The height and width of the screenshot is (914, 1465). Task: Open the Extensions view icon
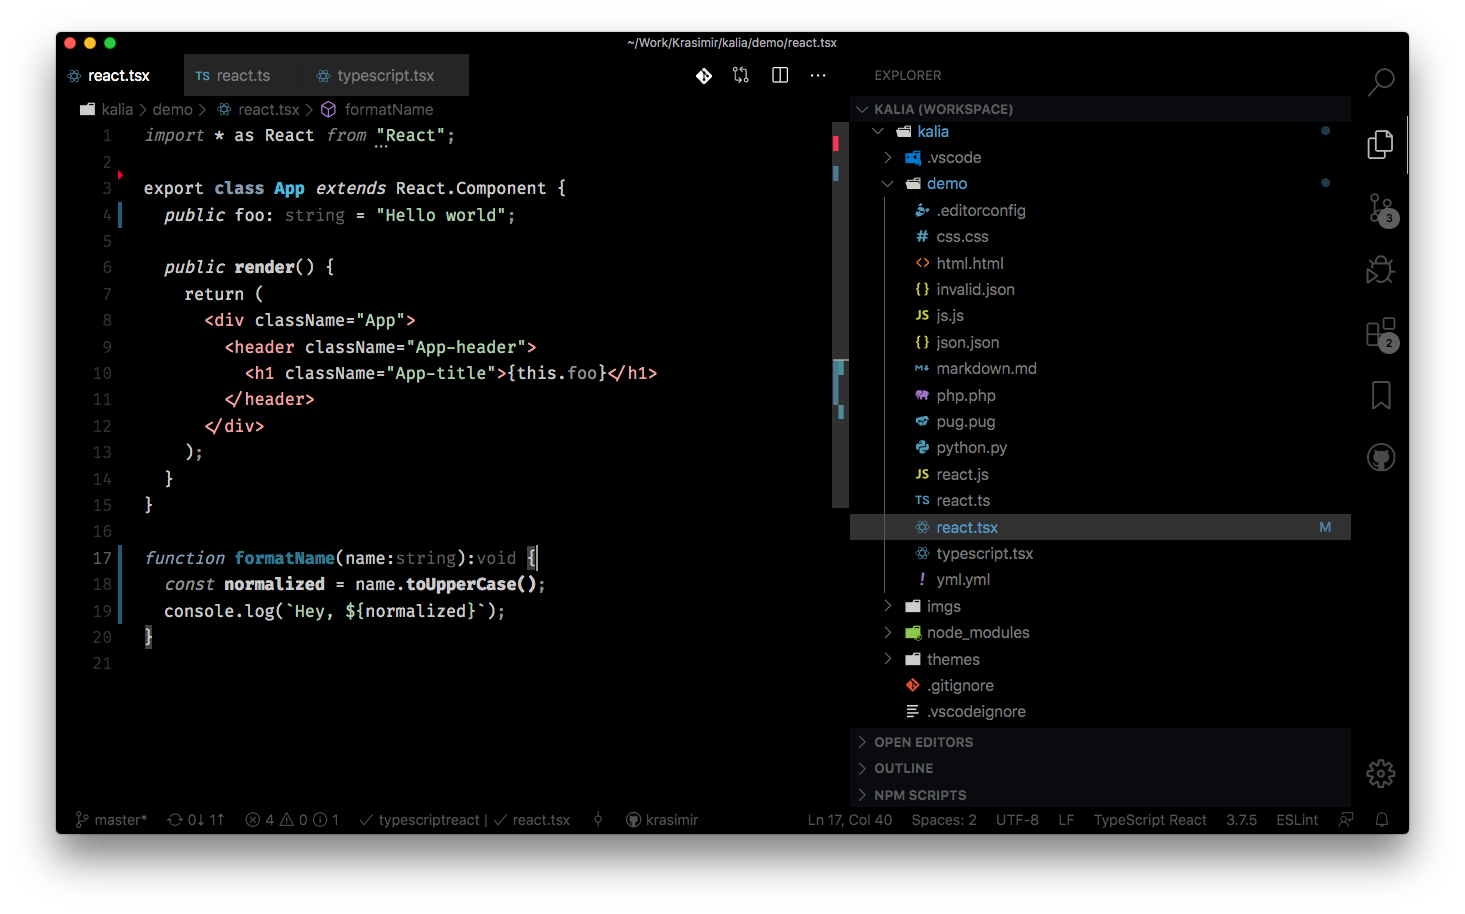click(1381, 333)
